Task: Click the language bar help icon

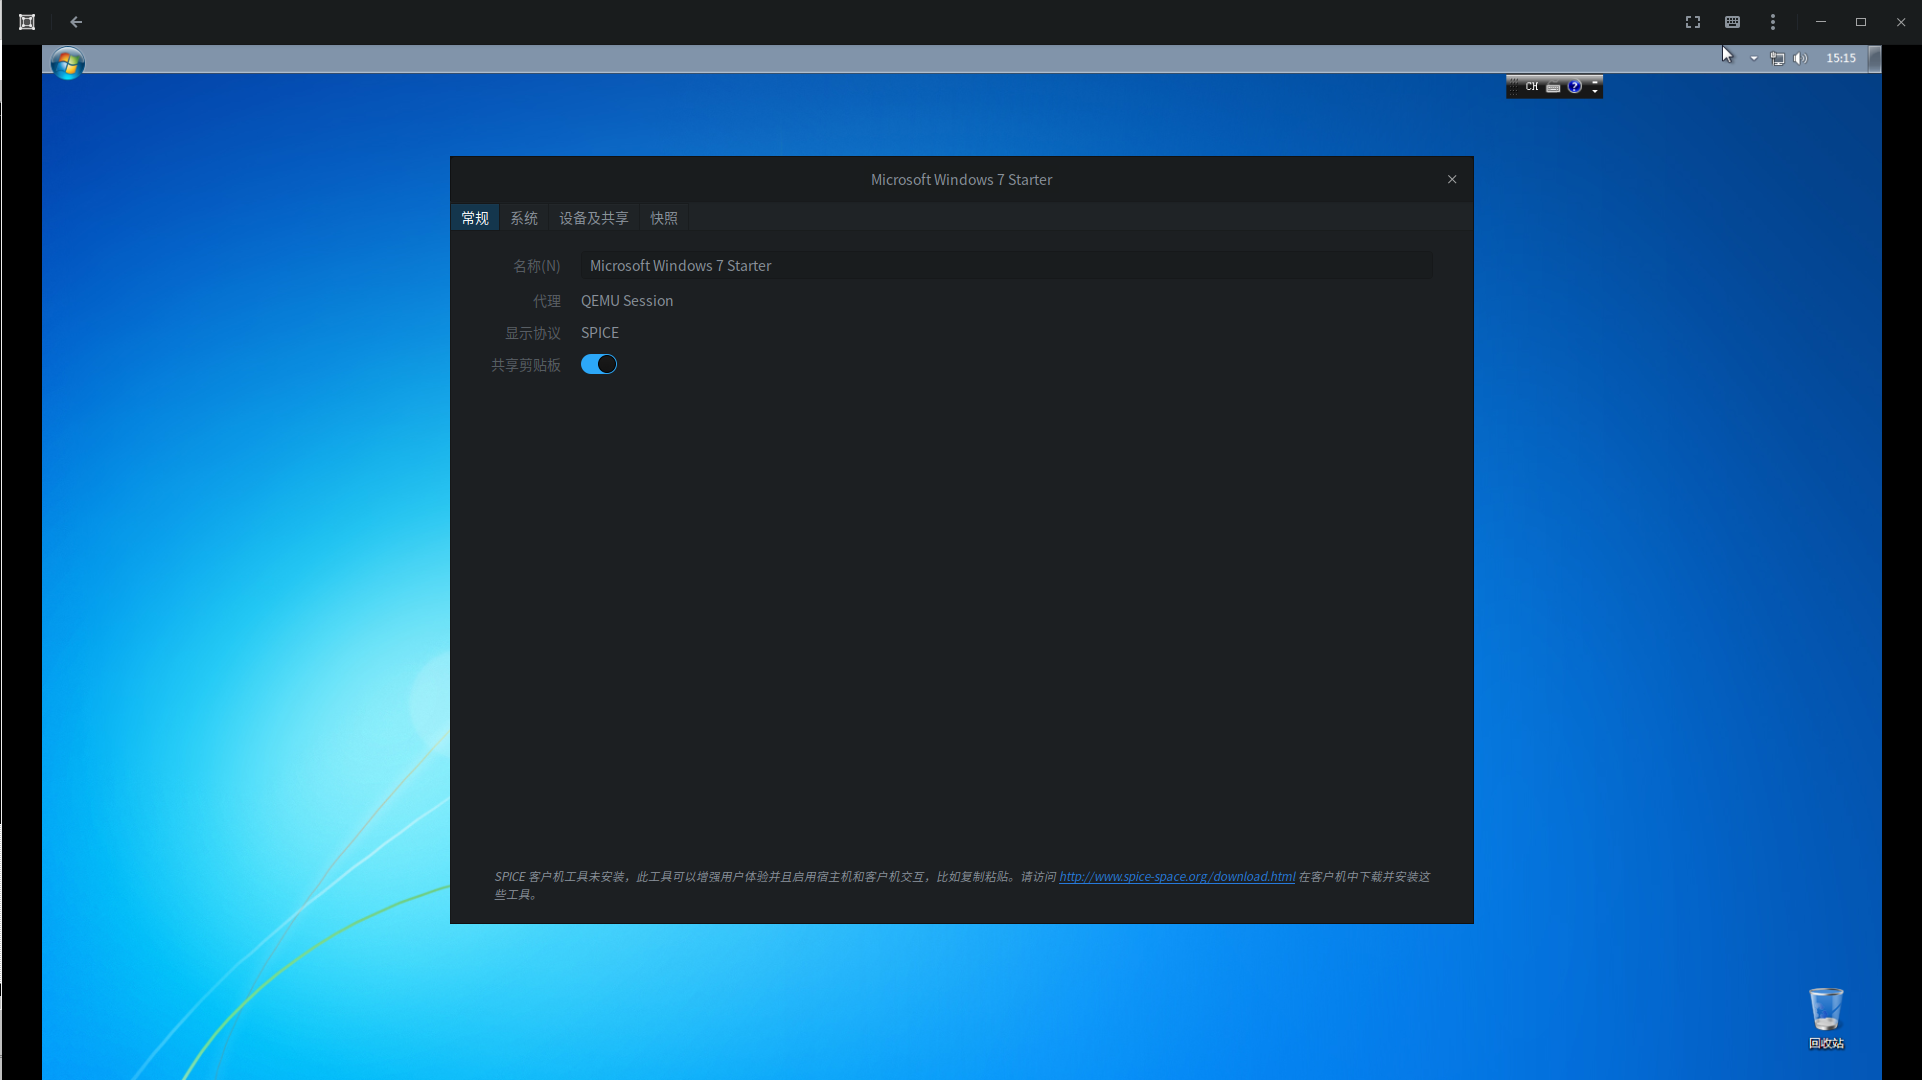Action: pos(1575,87)
